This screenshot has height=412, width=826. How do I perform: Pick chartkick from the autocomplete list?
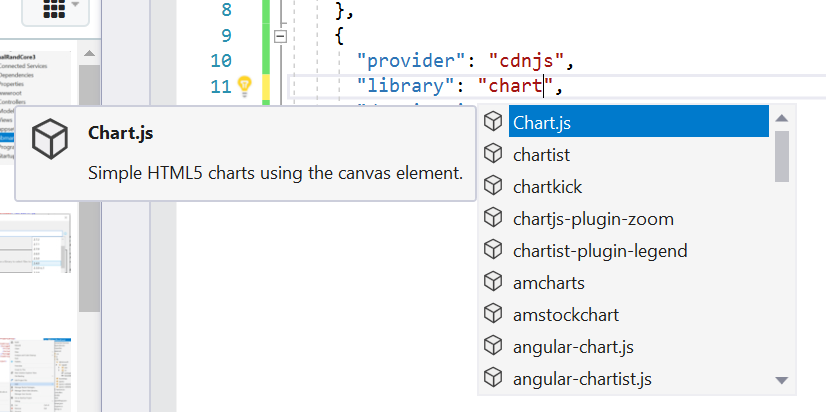click(547, 187)
